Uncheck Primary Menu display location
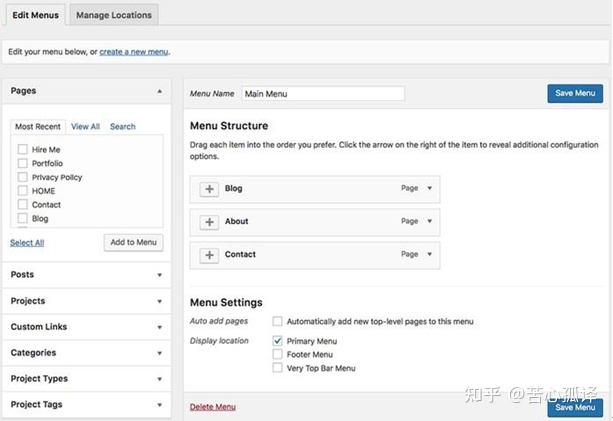Image resolution: width=613 pixels, height=421 pixels. (278, 341)
